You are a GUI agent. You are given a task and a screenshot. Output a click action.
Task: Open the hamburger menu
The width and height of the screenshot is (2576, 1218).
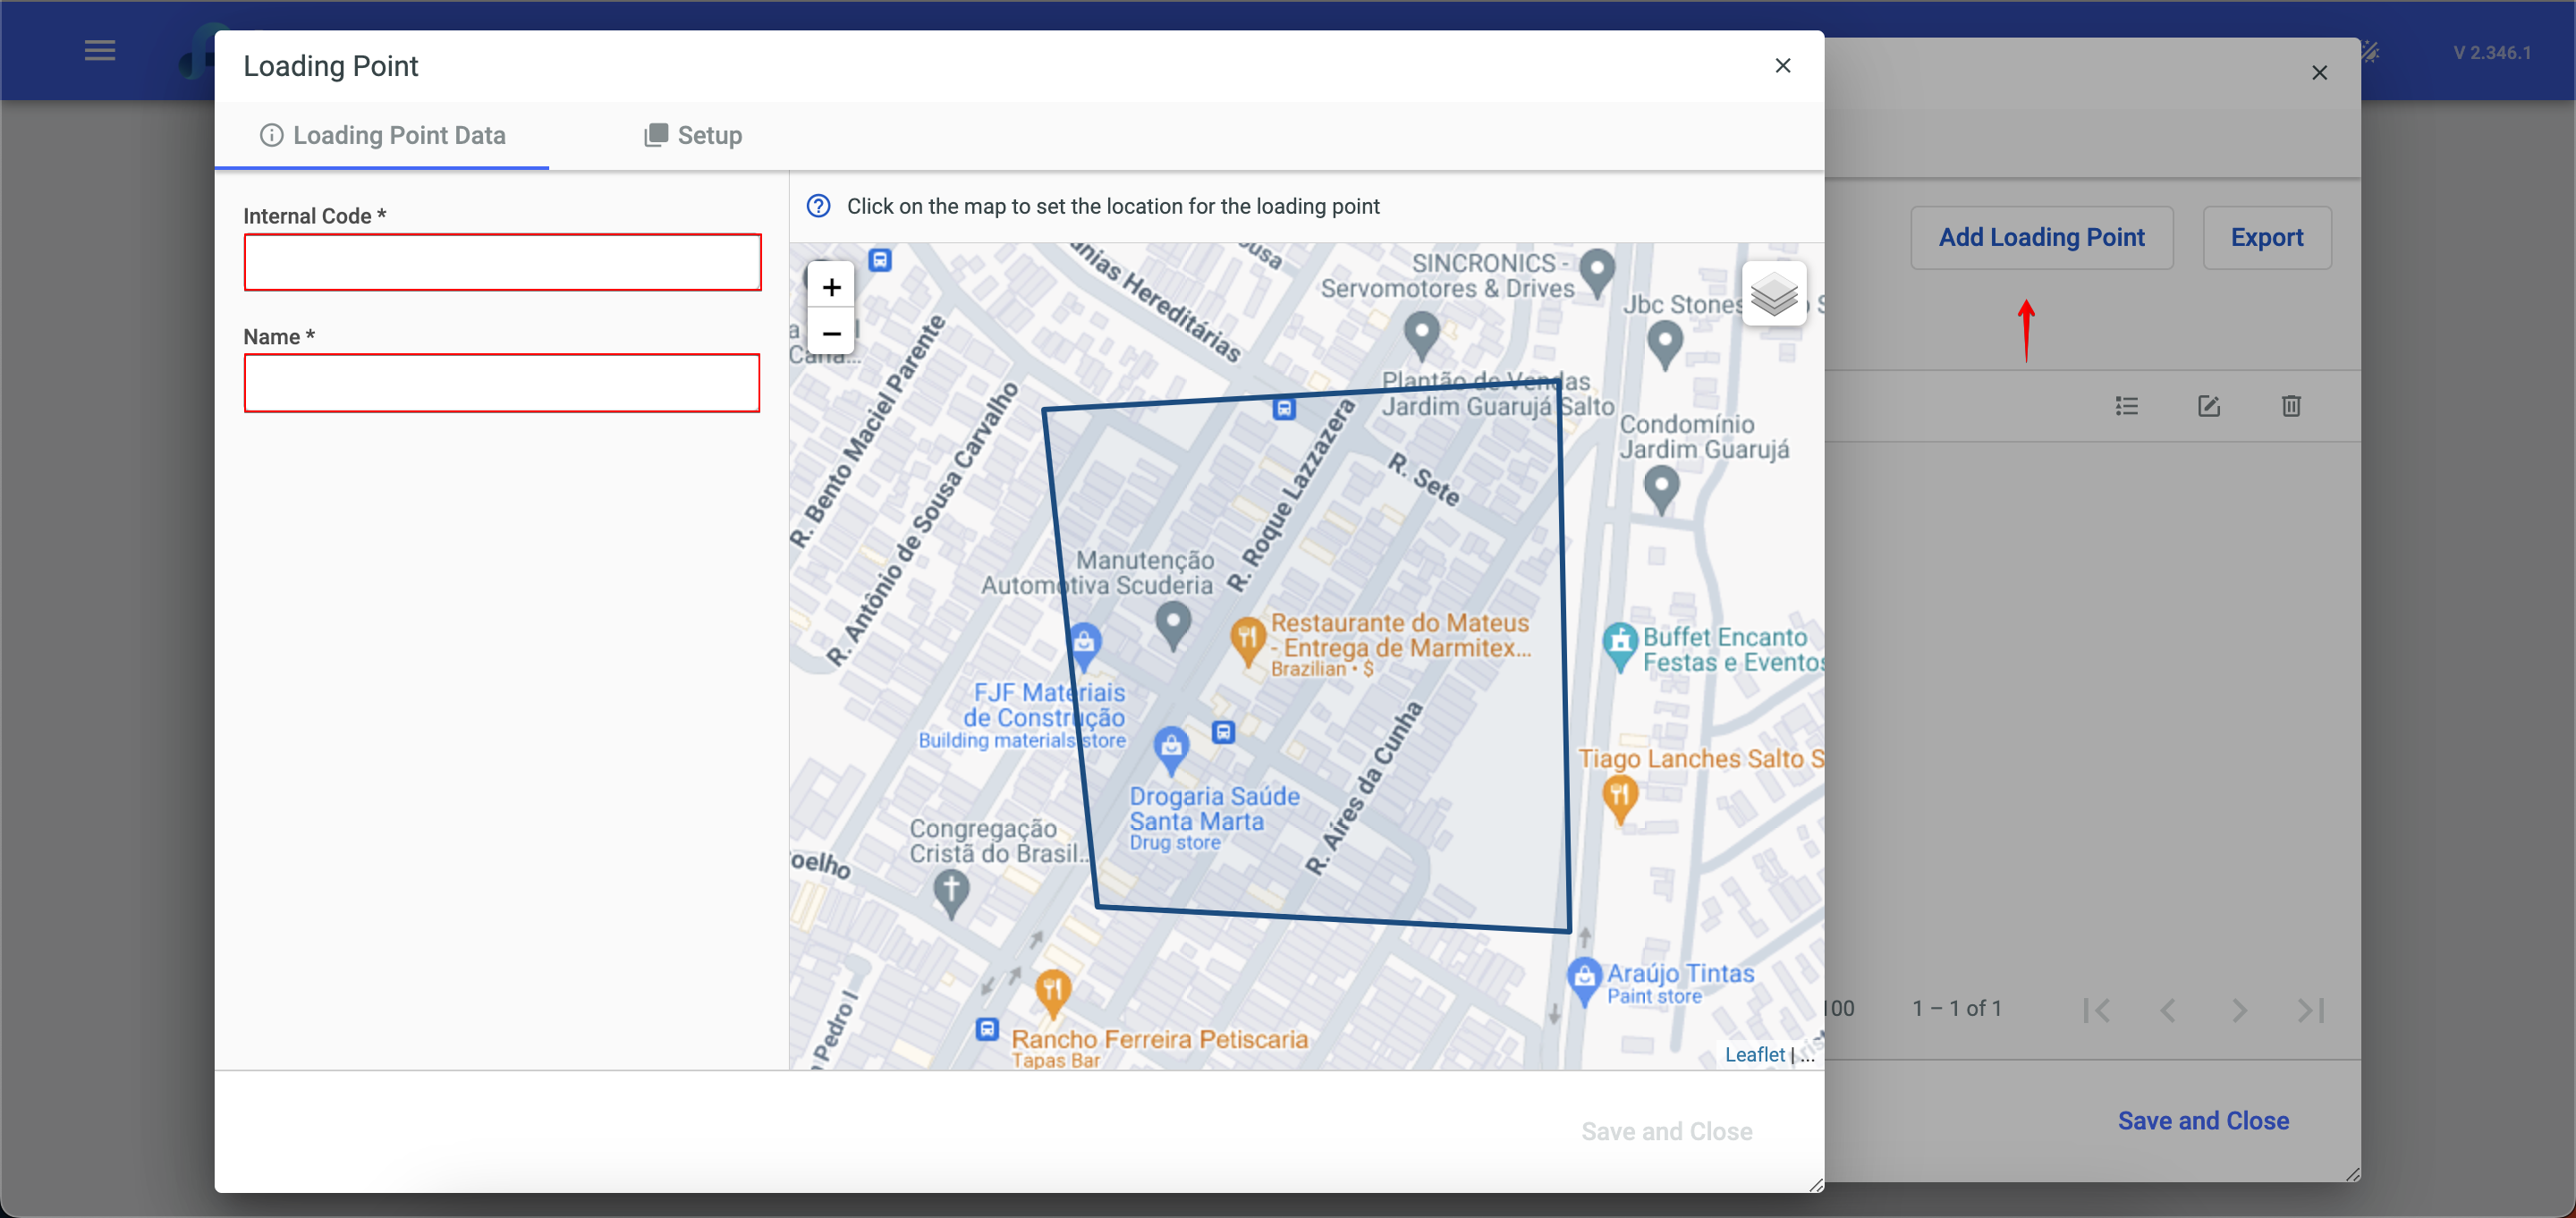tap(100, 50)
